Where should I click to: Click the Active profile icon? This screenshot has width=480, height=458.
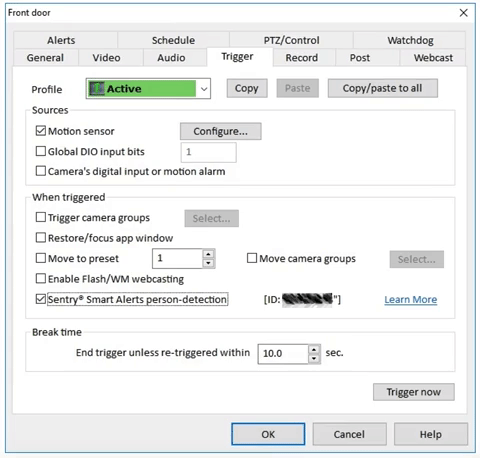[97, 89]
